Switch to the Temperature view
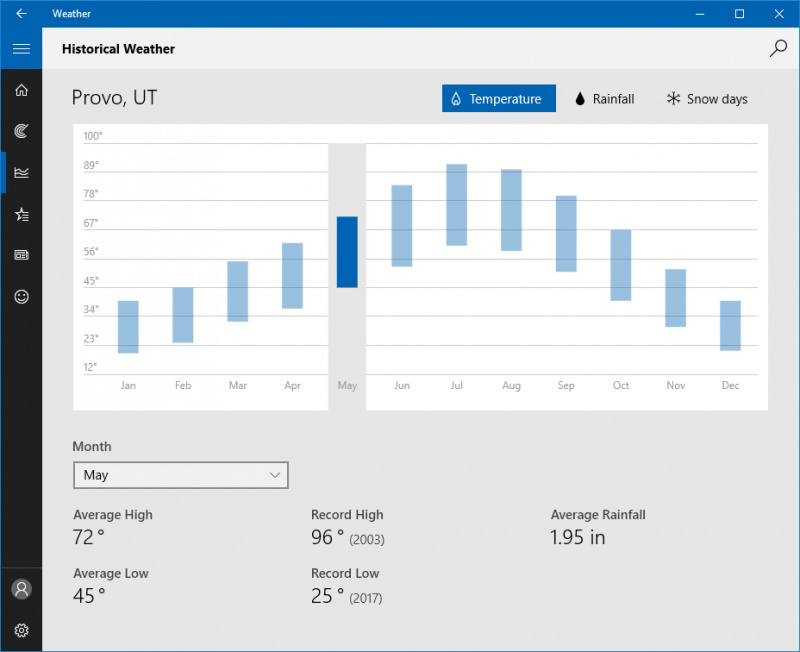 [498, 98]
